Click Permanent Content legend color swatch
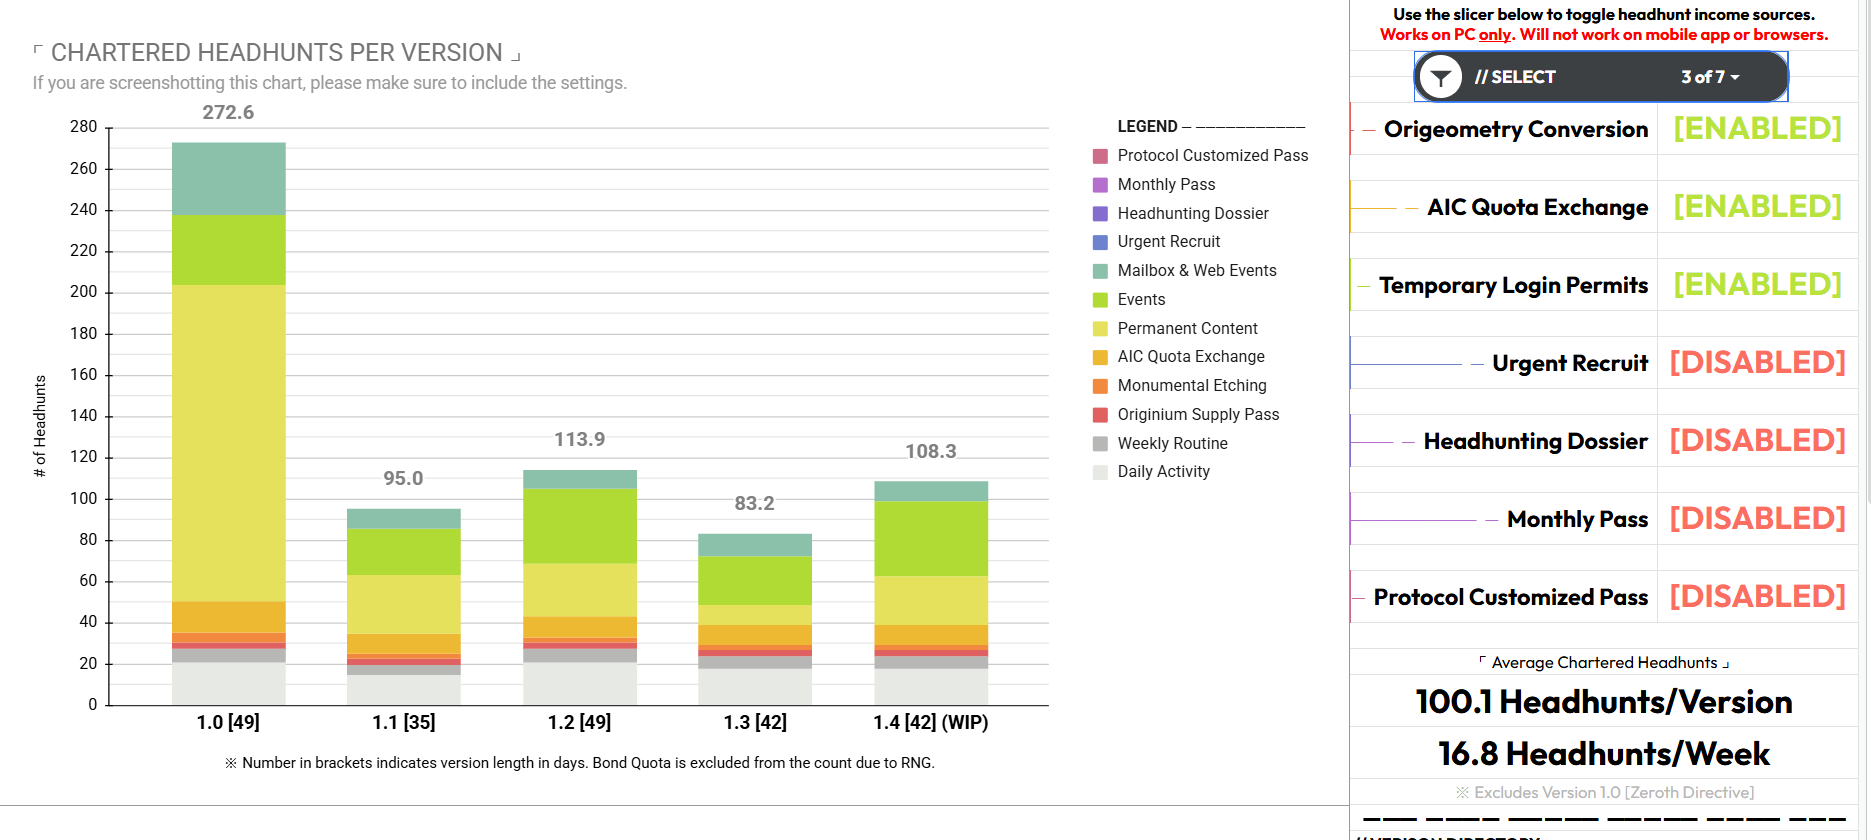 pos(1100,329)
